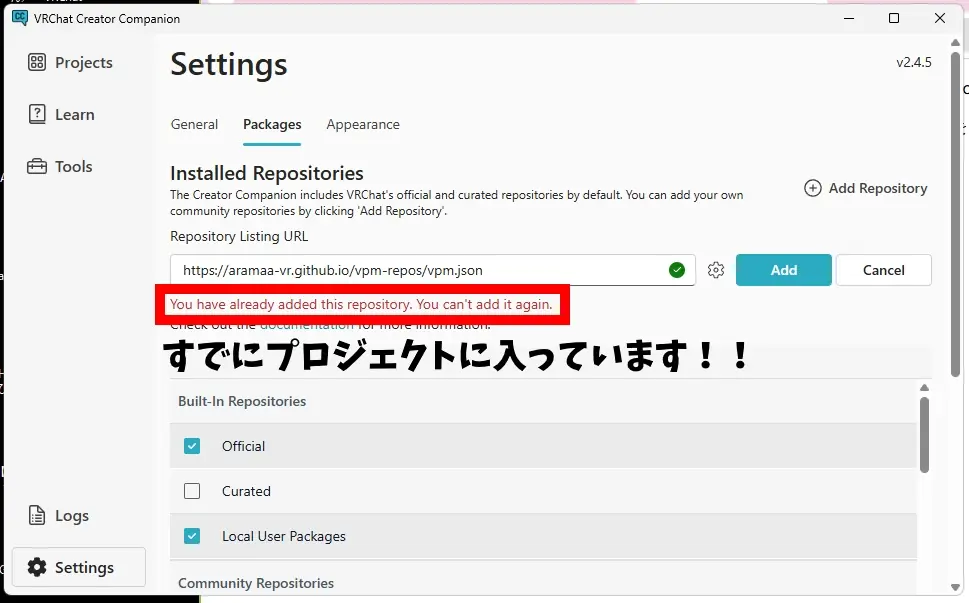Image resolution: width=969 pixels, height=603 pixels.
Task: Click the green validation checkmark on the URL
Action: [x=676, y=270]
